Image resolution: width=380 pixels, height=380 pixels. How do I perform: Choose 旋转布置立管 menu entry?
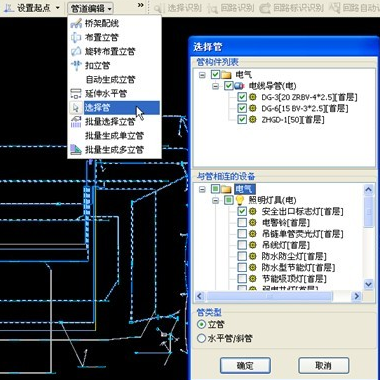pyautogui.click(x=114, y=51)
